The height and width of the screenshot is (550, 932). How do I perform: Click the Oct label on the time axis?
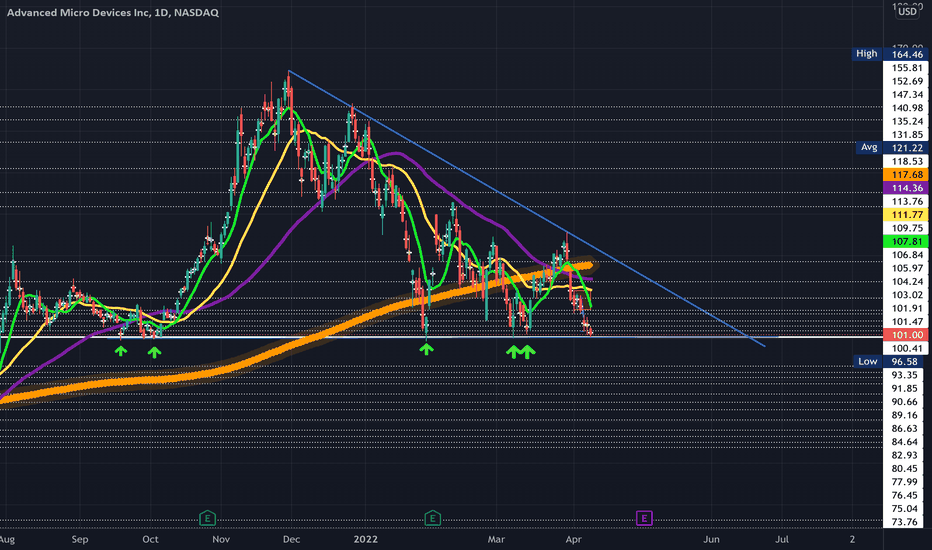point(150,539)
